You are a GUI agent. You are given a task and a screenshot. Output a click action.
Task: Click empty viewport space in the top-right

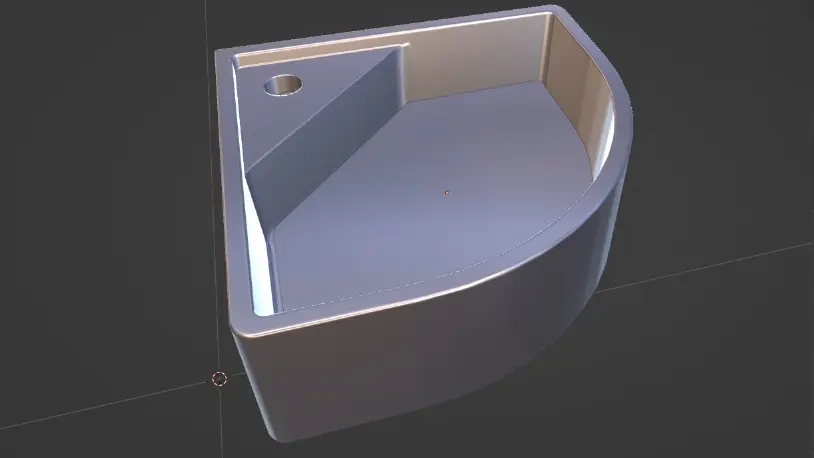click(x=730, y=60)
